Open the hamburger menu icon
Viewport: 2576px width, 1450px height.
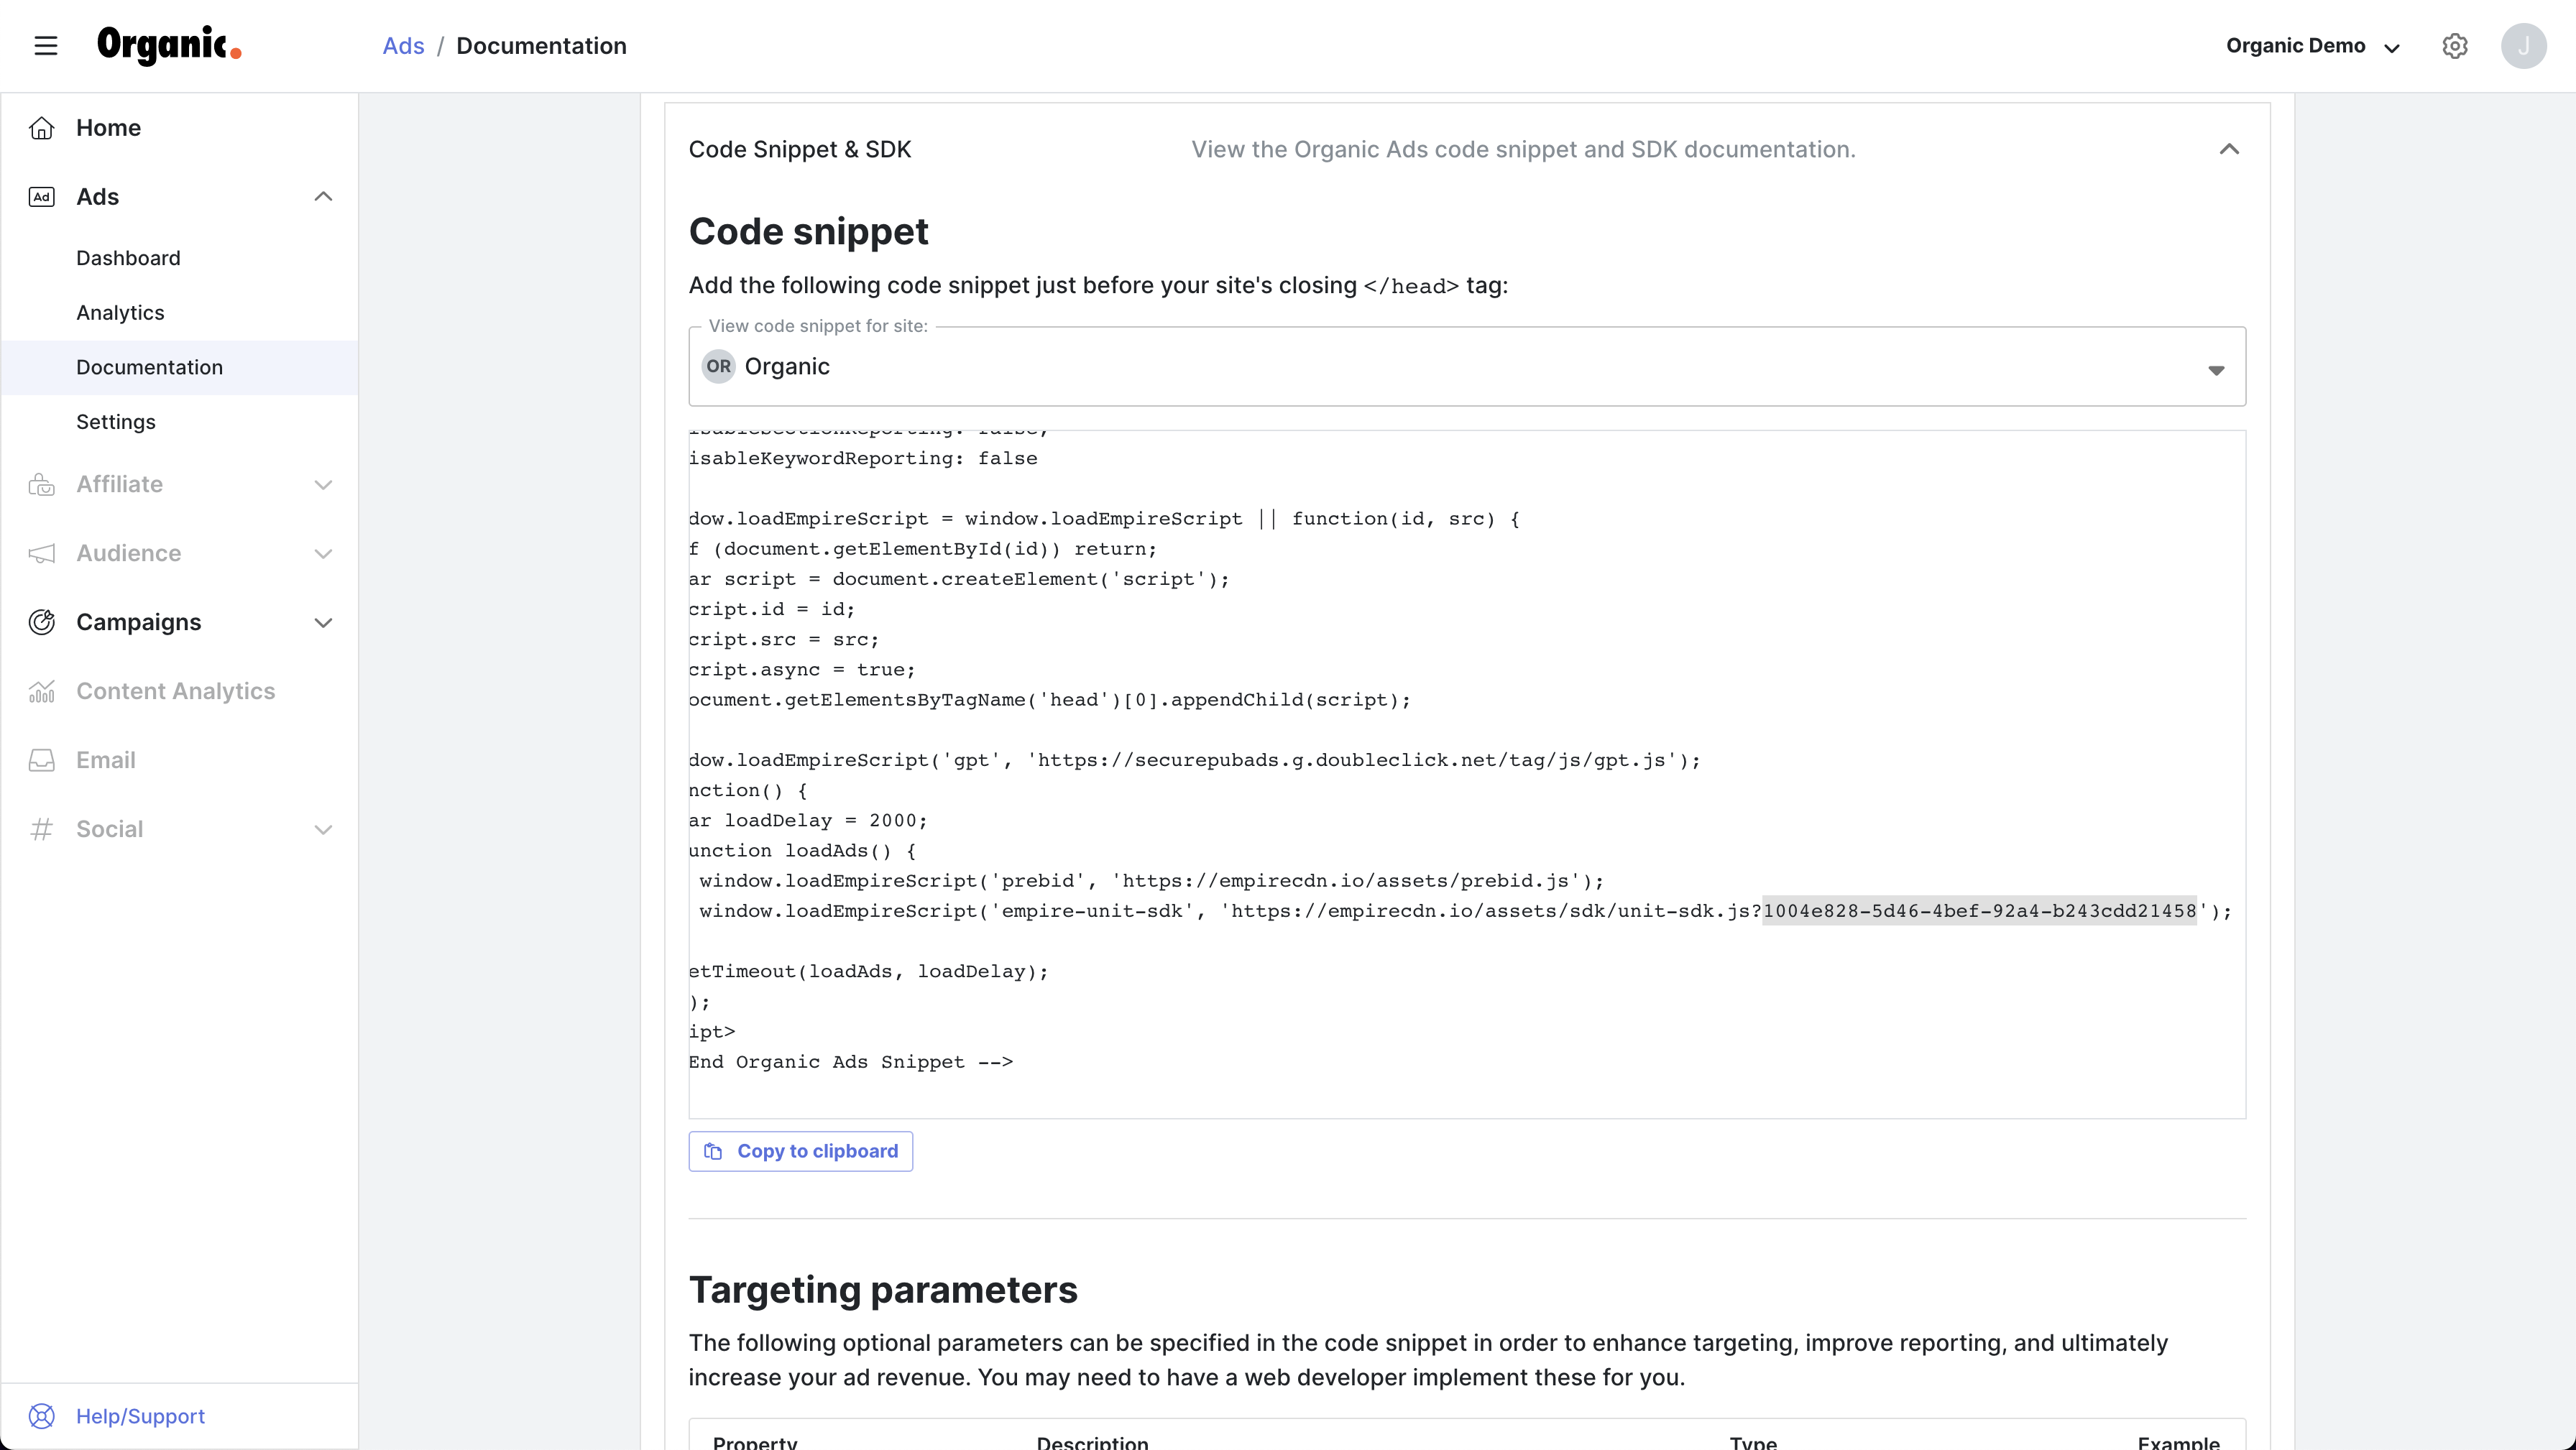coord(46,46)
